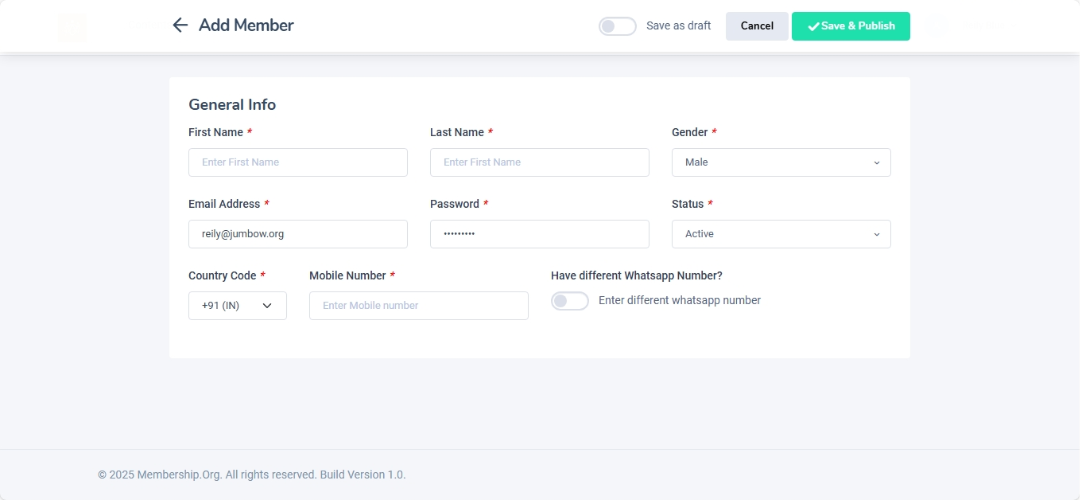Click the footer copyright text

[251, 475]
